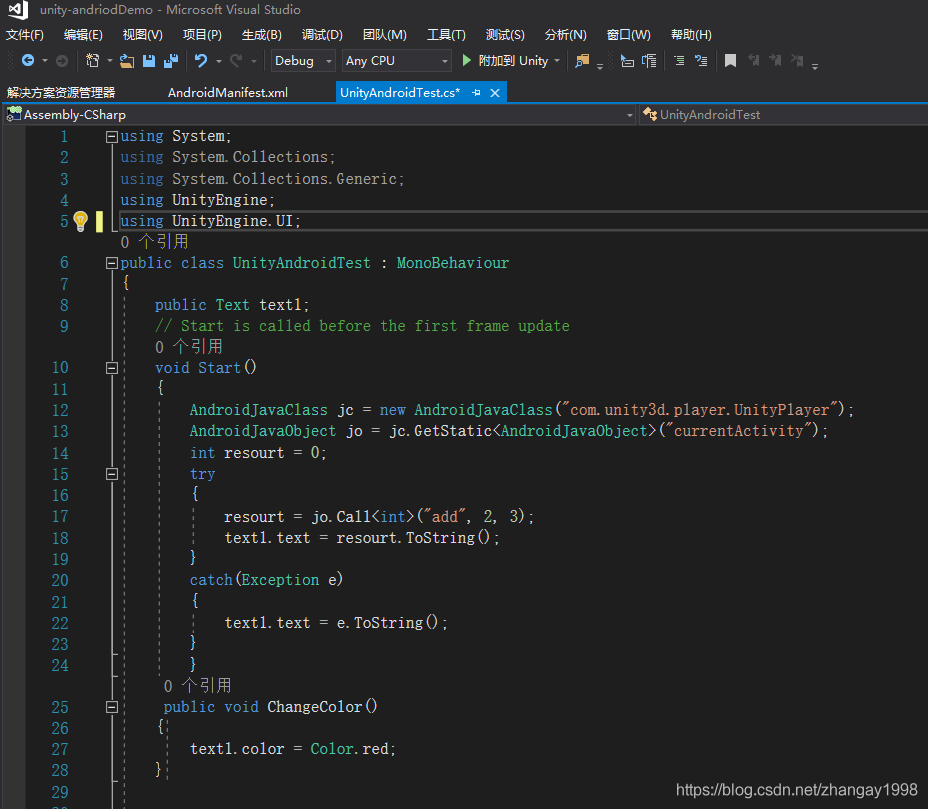Pin the UnityAndroidTest.cs tab
The image size is (928, 809).
tap(476, 93)
